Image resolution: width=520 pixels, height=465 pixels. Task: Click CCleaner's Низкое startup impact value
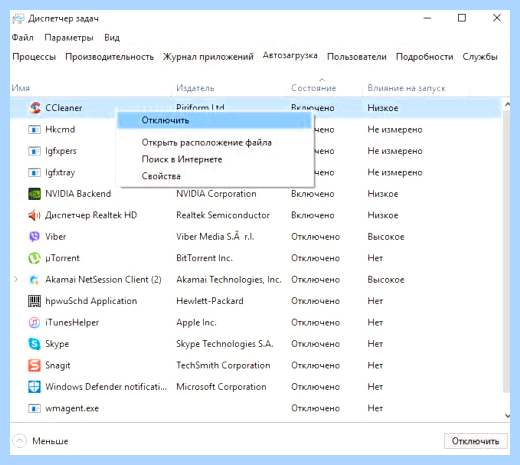click(x=383, y=108)
